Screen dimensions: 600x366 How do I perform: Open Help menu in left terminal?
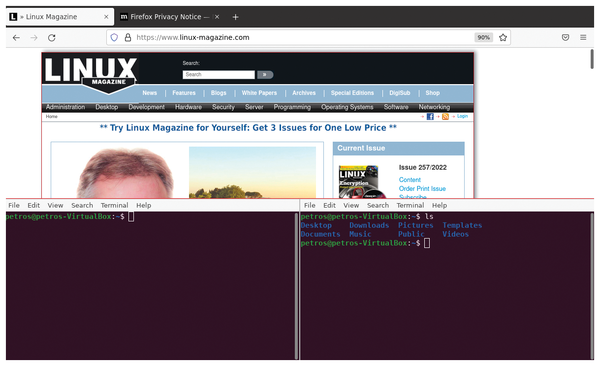143,205
